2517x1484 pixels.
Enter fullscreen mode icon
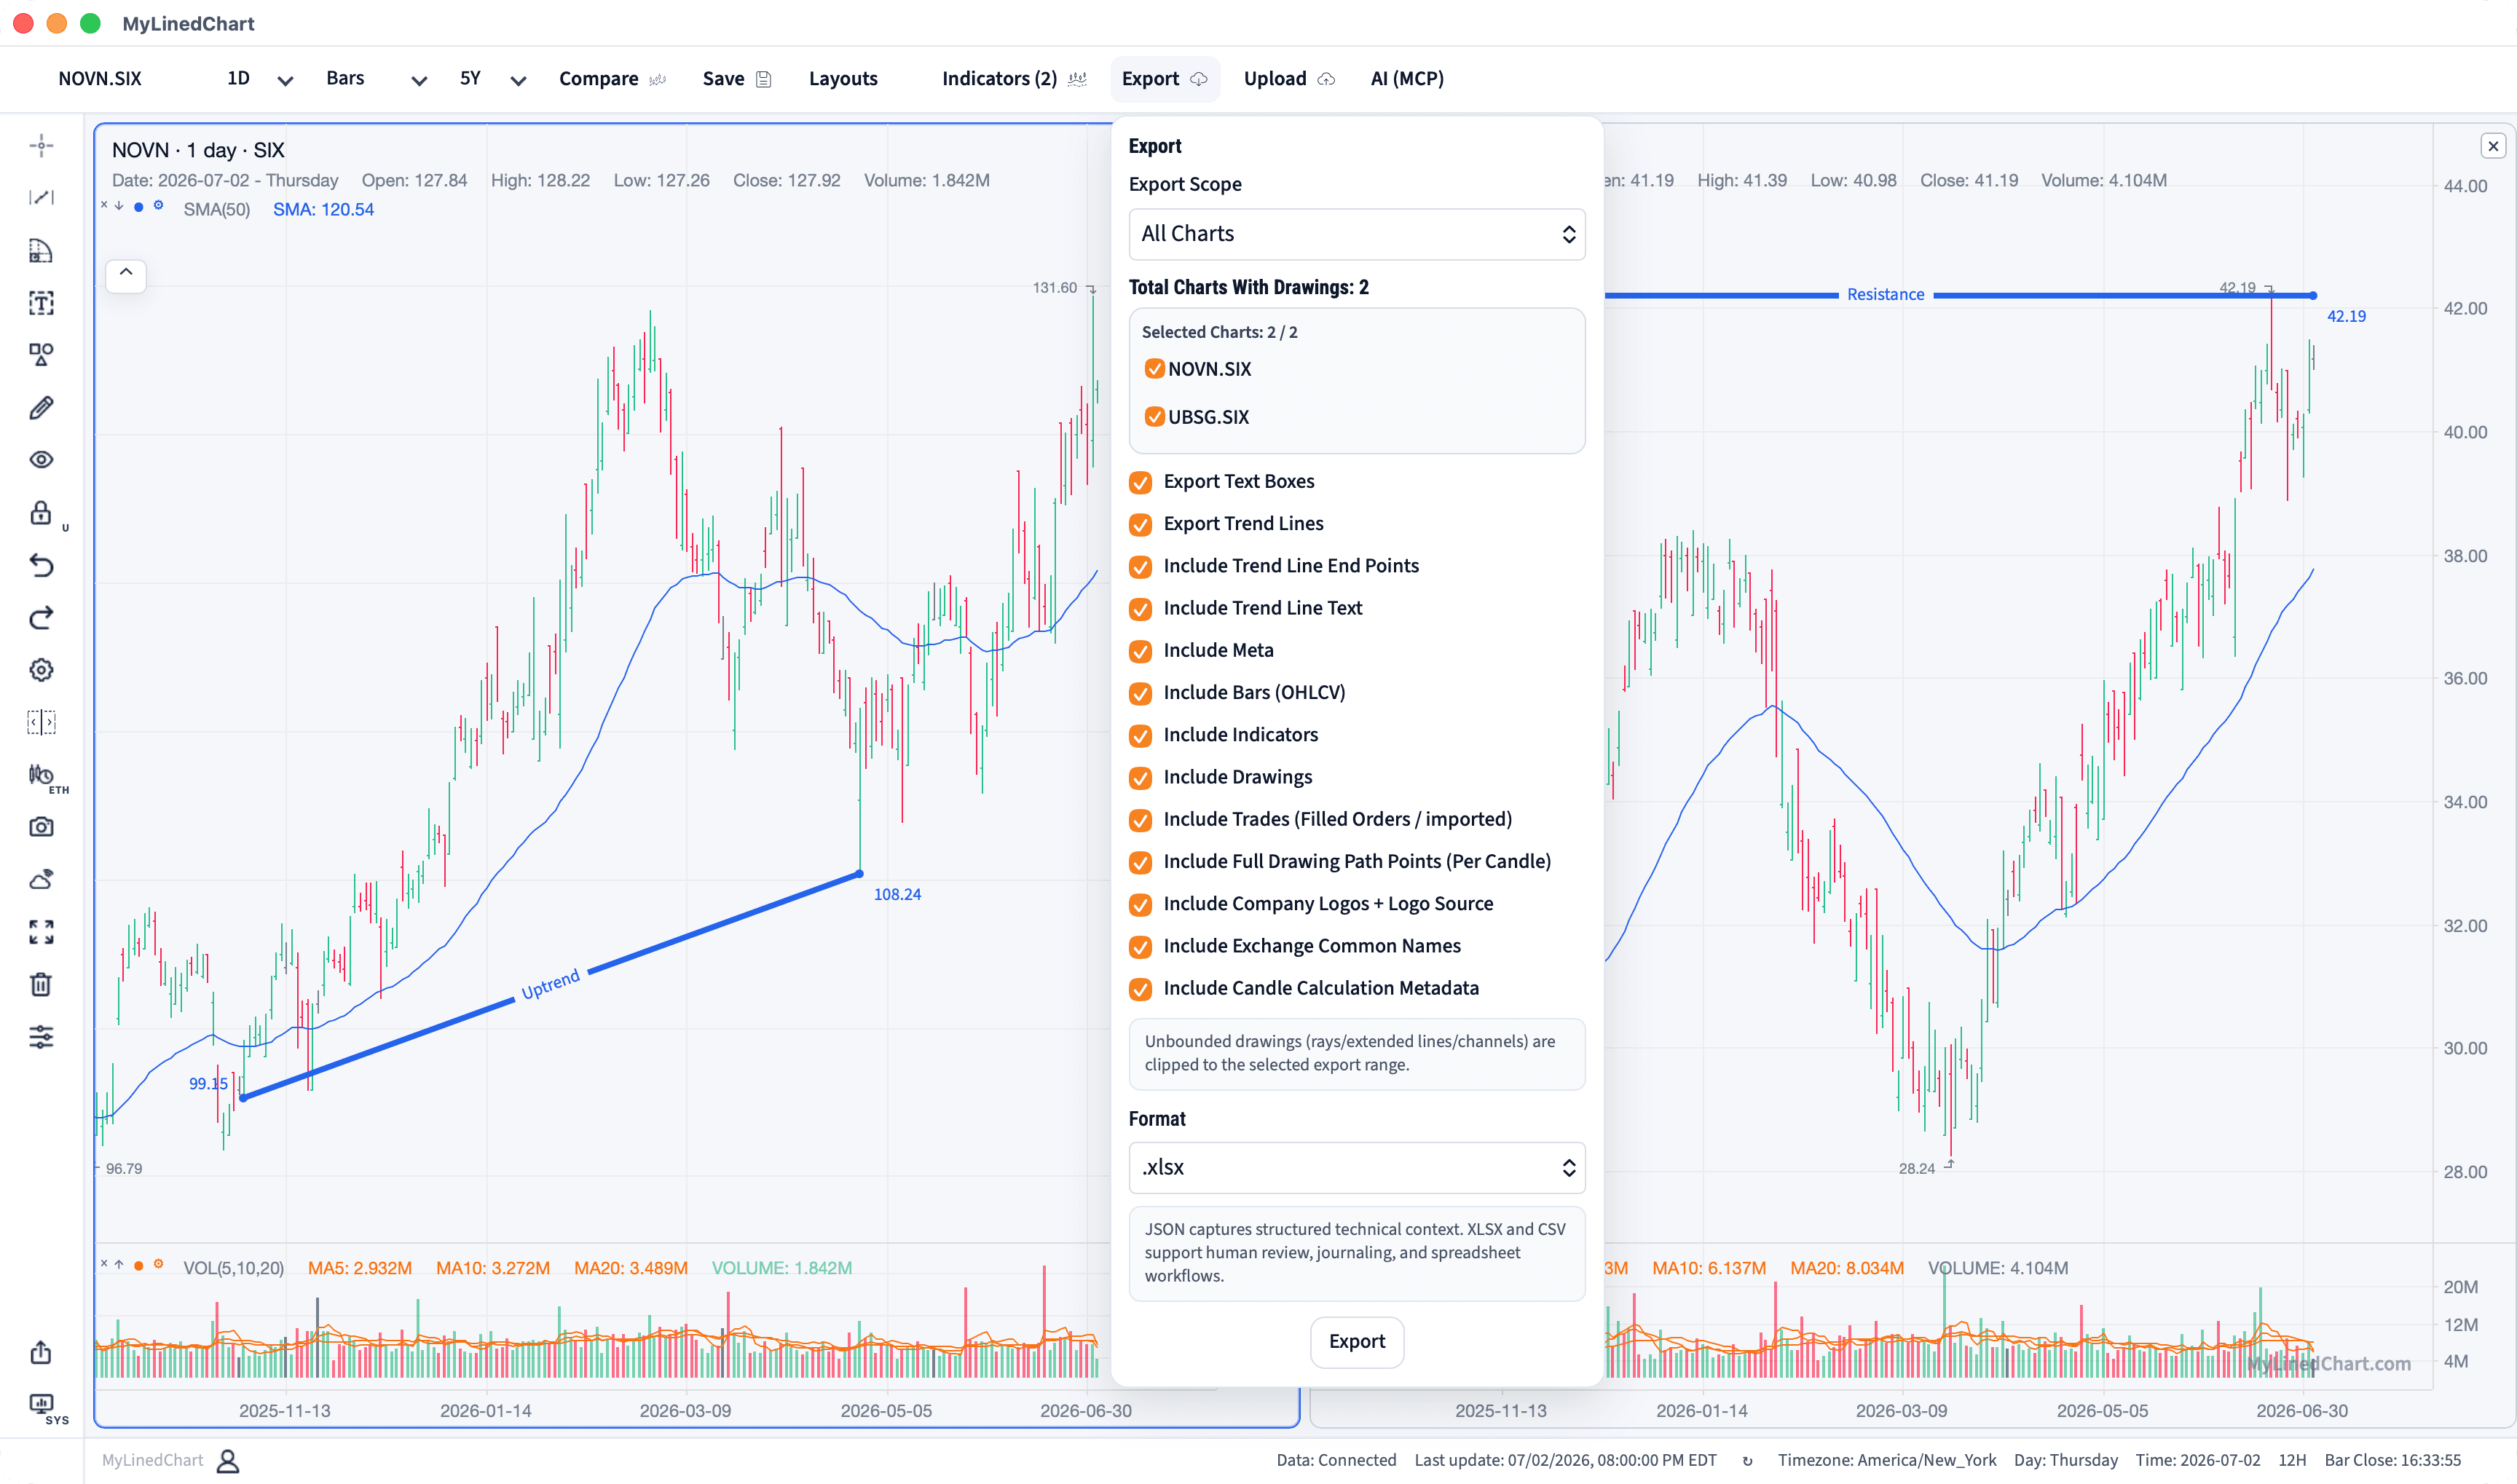point(41,932)
